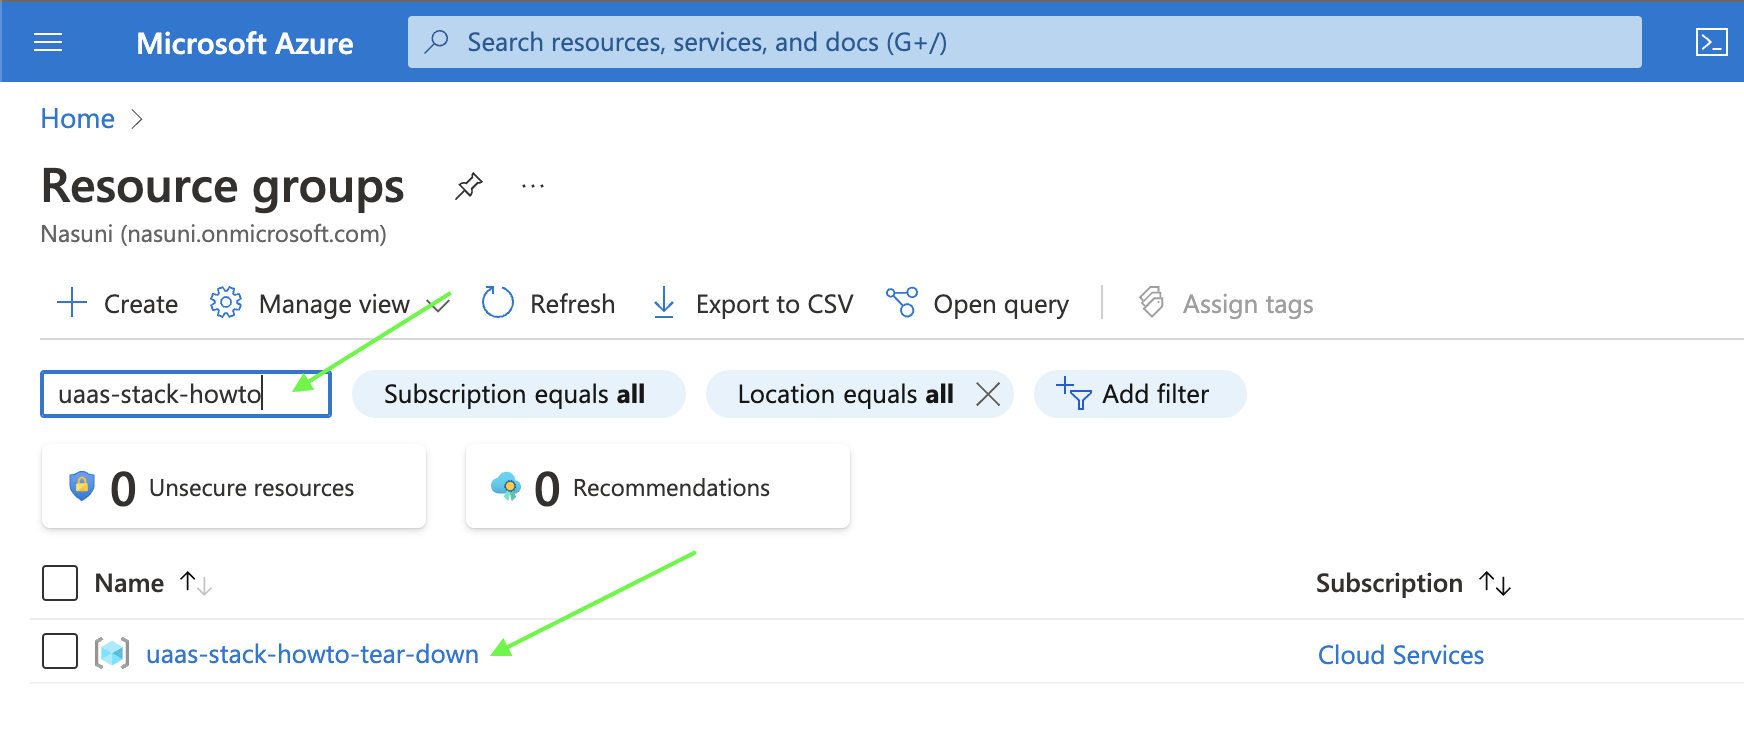Click Assign tags label
This screenshot has height=740, width=1744.
pos(1248,304)
